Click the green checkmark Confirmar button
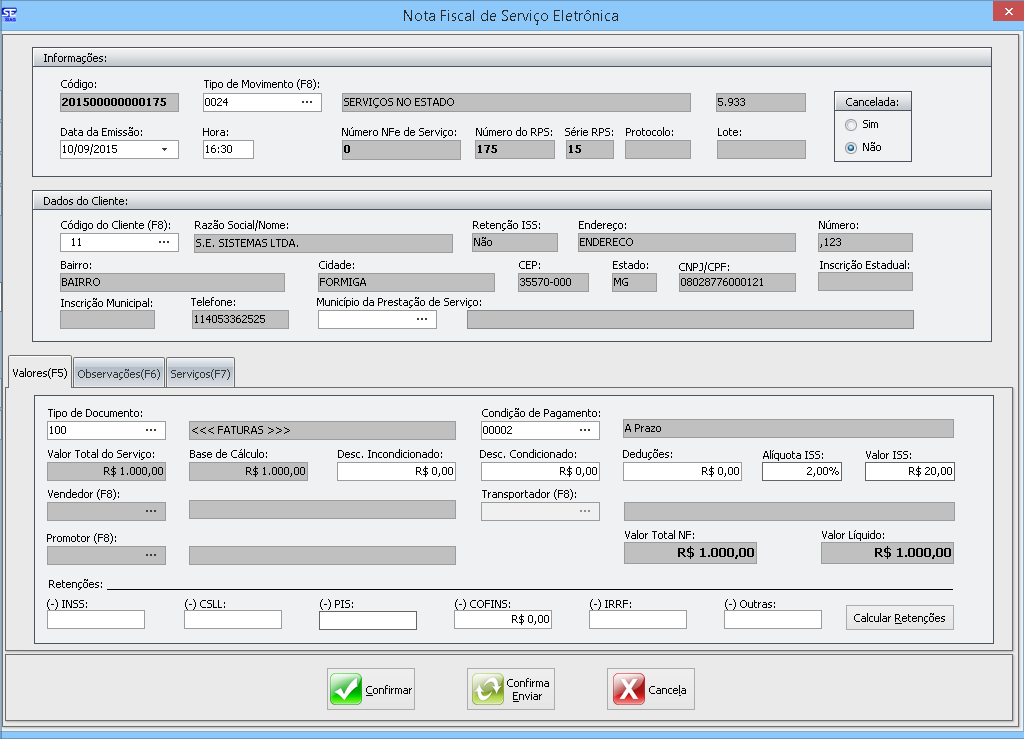 (372, 689)
